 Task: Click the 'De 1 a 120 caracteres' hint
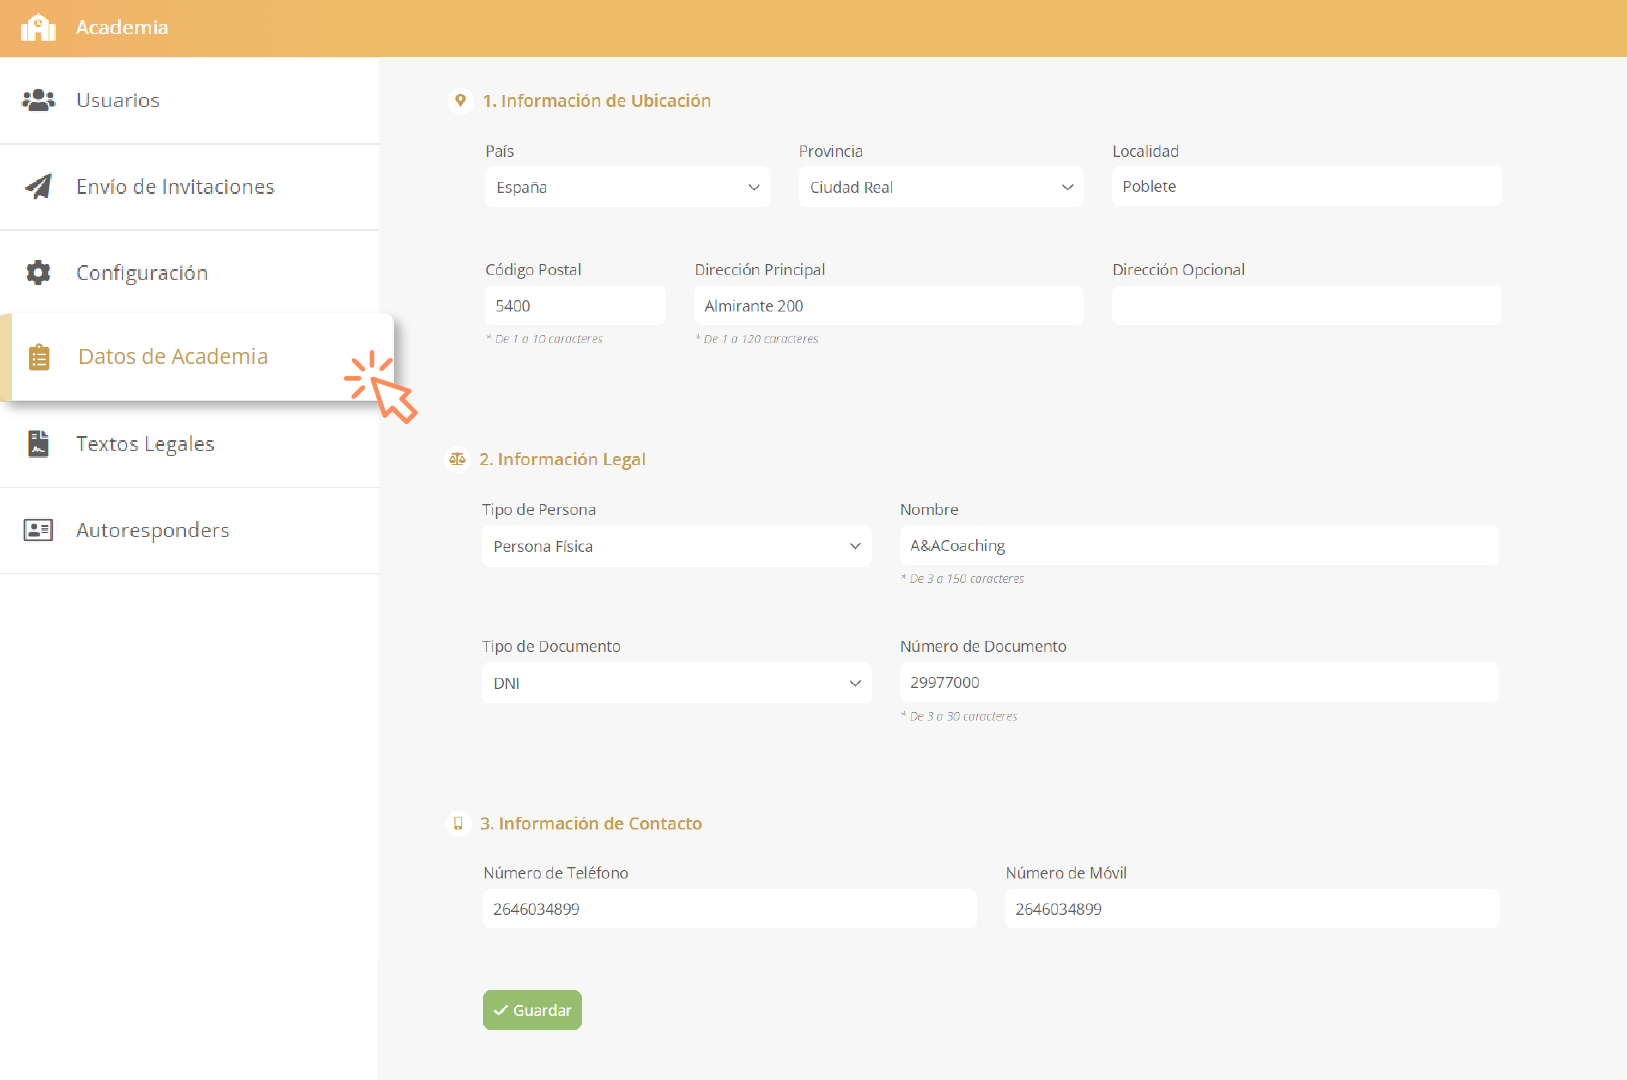point(757,339)
